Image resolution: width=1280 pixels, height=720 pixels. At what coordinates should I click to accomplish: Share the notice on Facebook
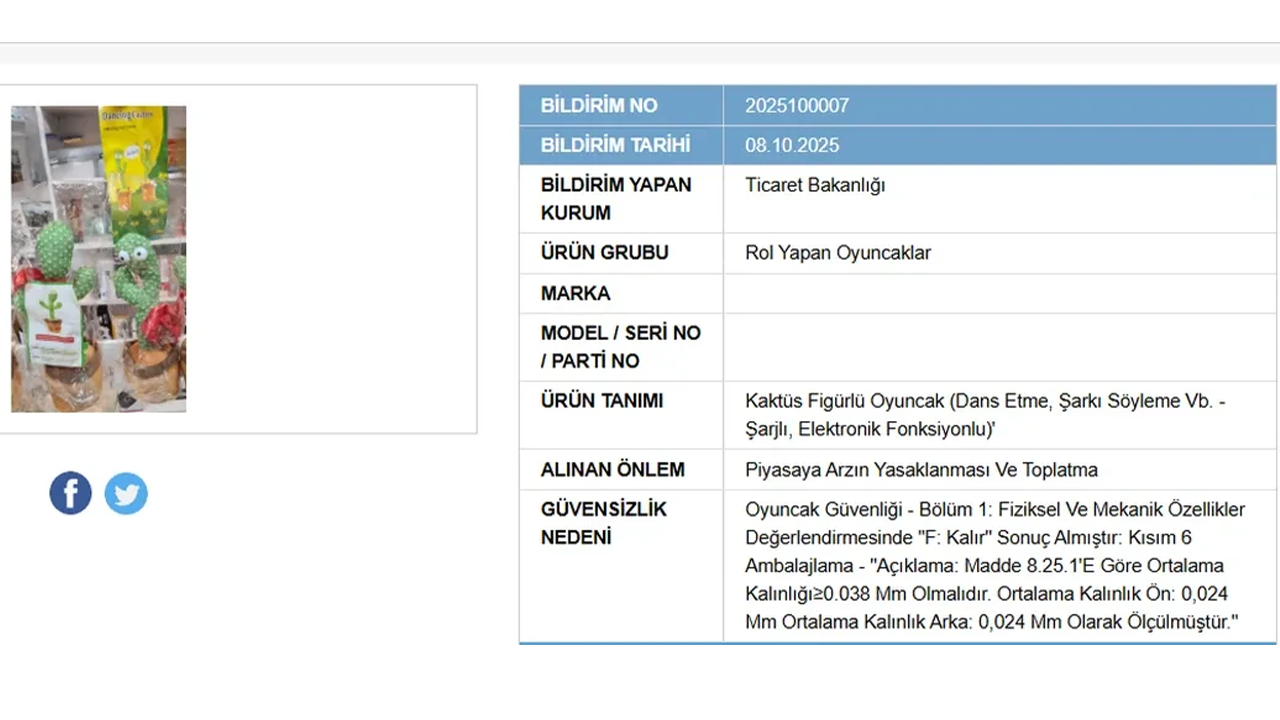click(x=70, y=493)
